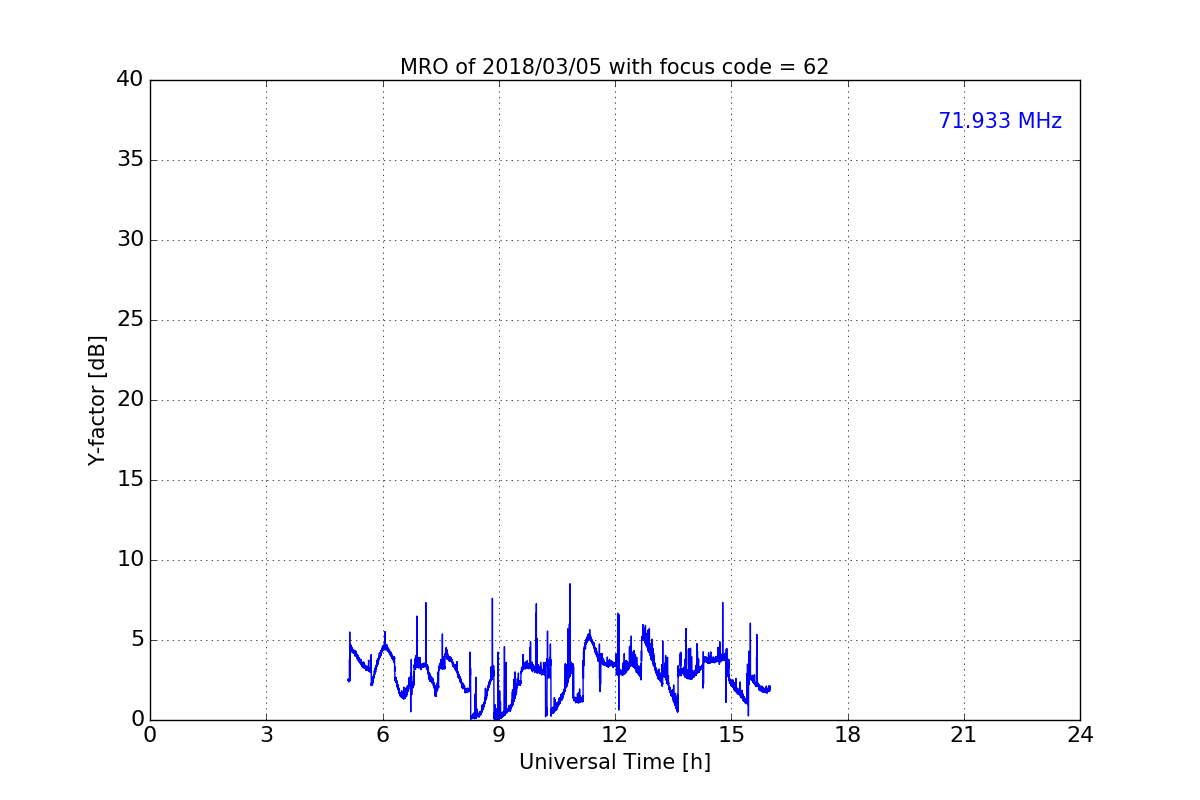Click x-axis tick label '15'

[731, 735]
